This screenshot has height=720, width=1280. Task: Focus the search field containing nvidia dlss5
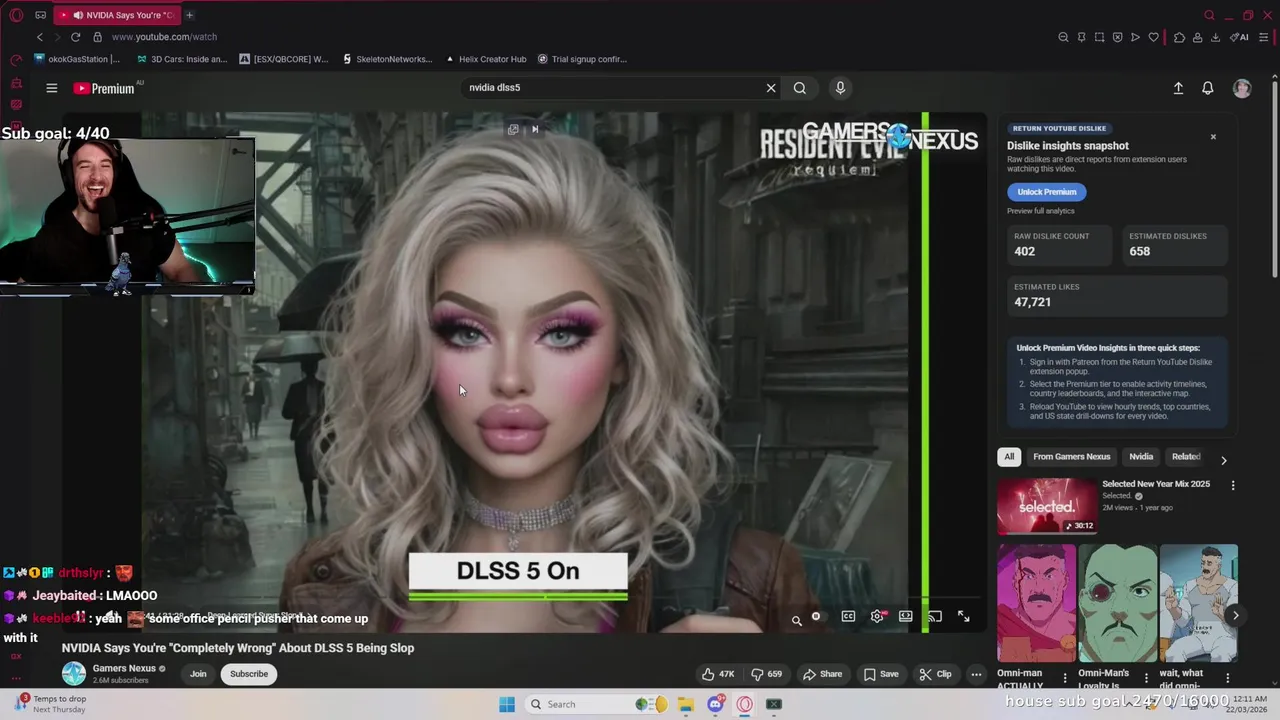pyautogui.click(x=610, y=88)
